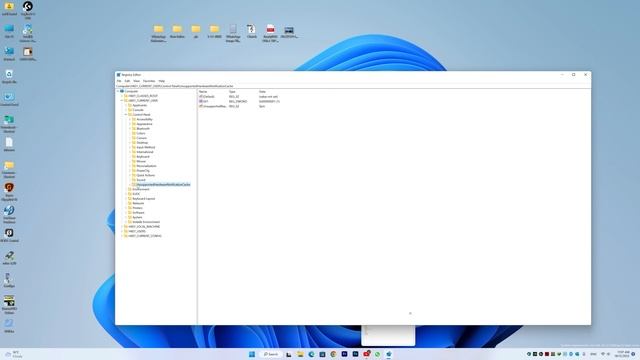Open the Edit menu
Screen dimensions: 640x360
pyautogui.click(x=127, y=81)
